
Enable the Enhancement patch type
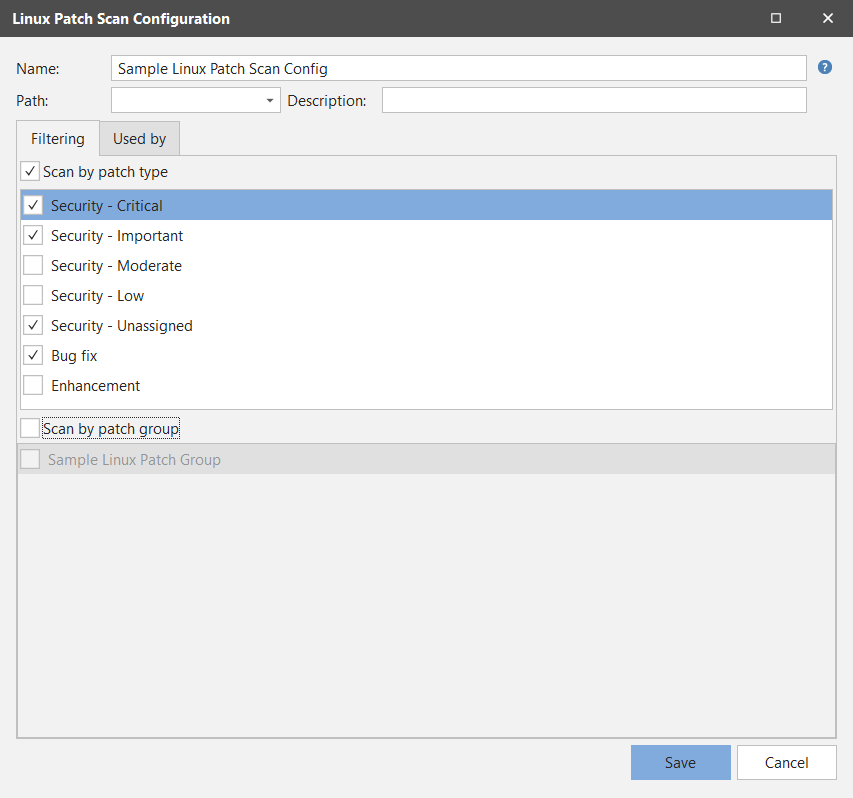click(33, 385)
